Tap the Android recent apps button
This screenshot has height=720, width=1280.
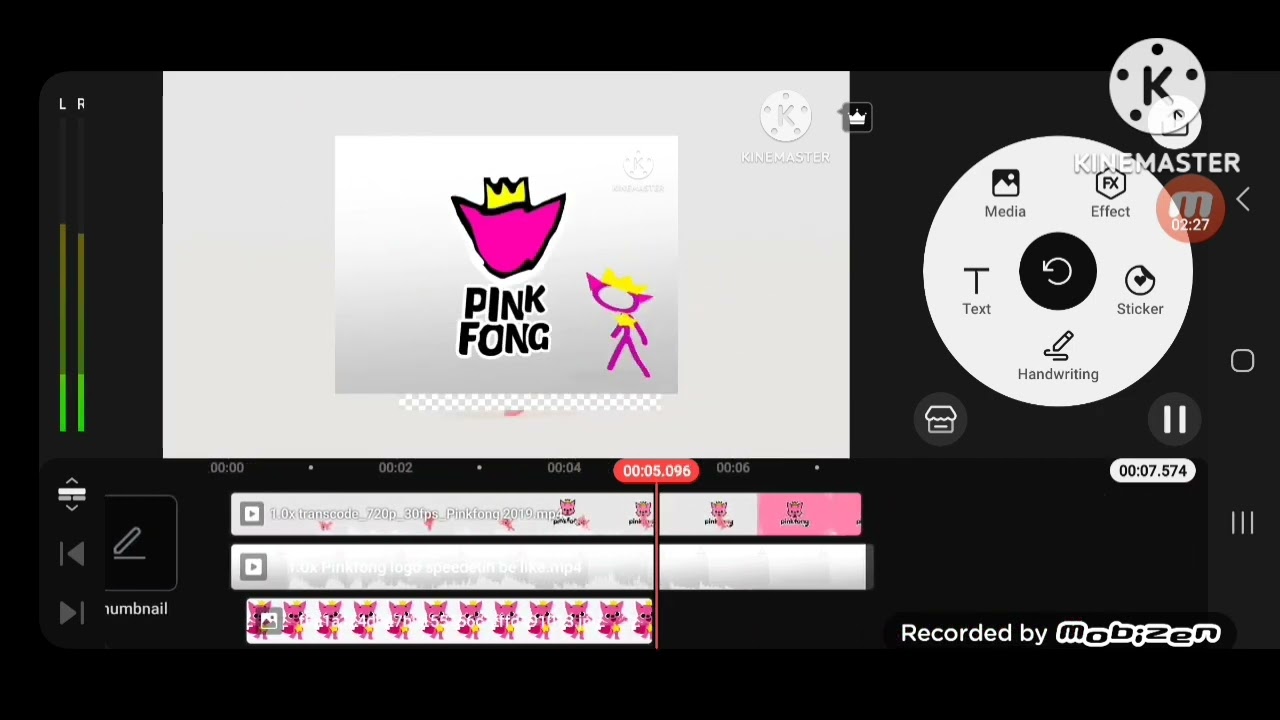click(x=1242, y=522)
